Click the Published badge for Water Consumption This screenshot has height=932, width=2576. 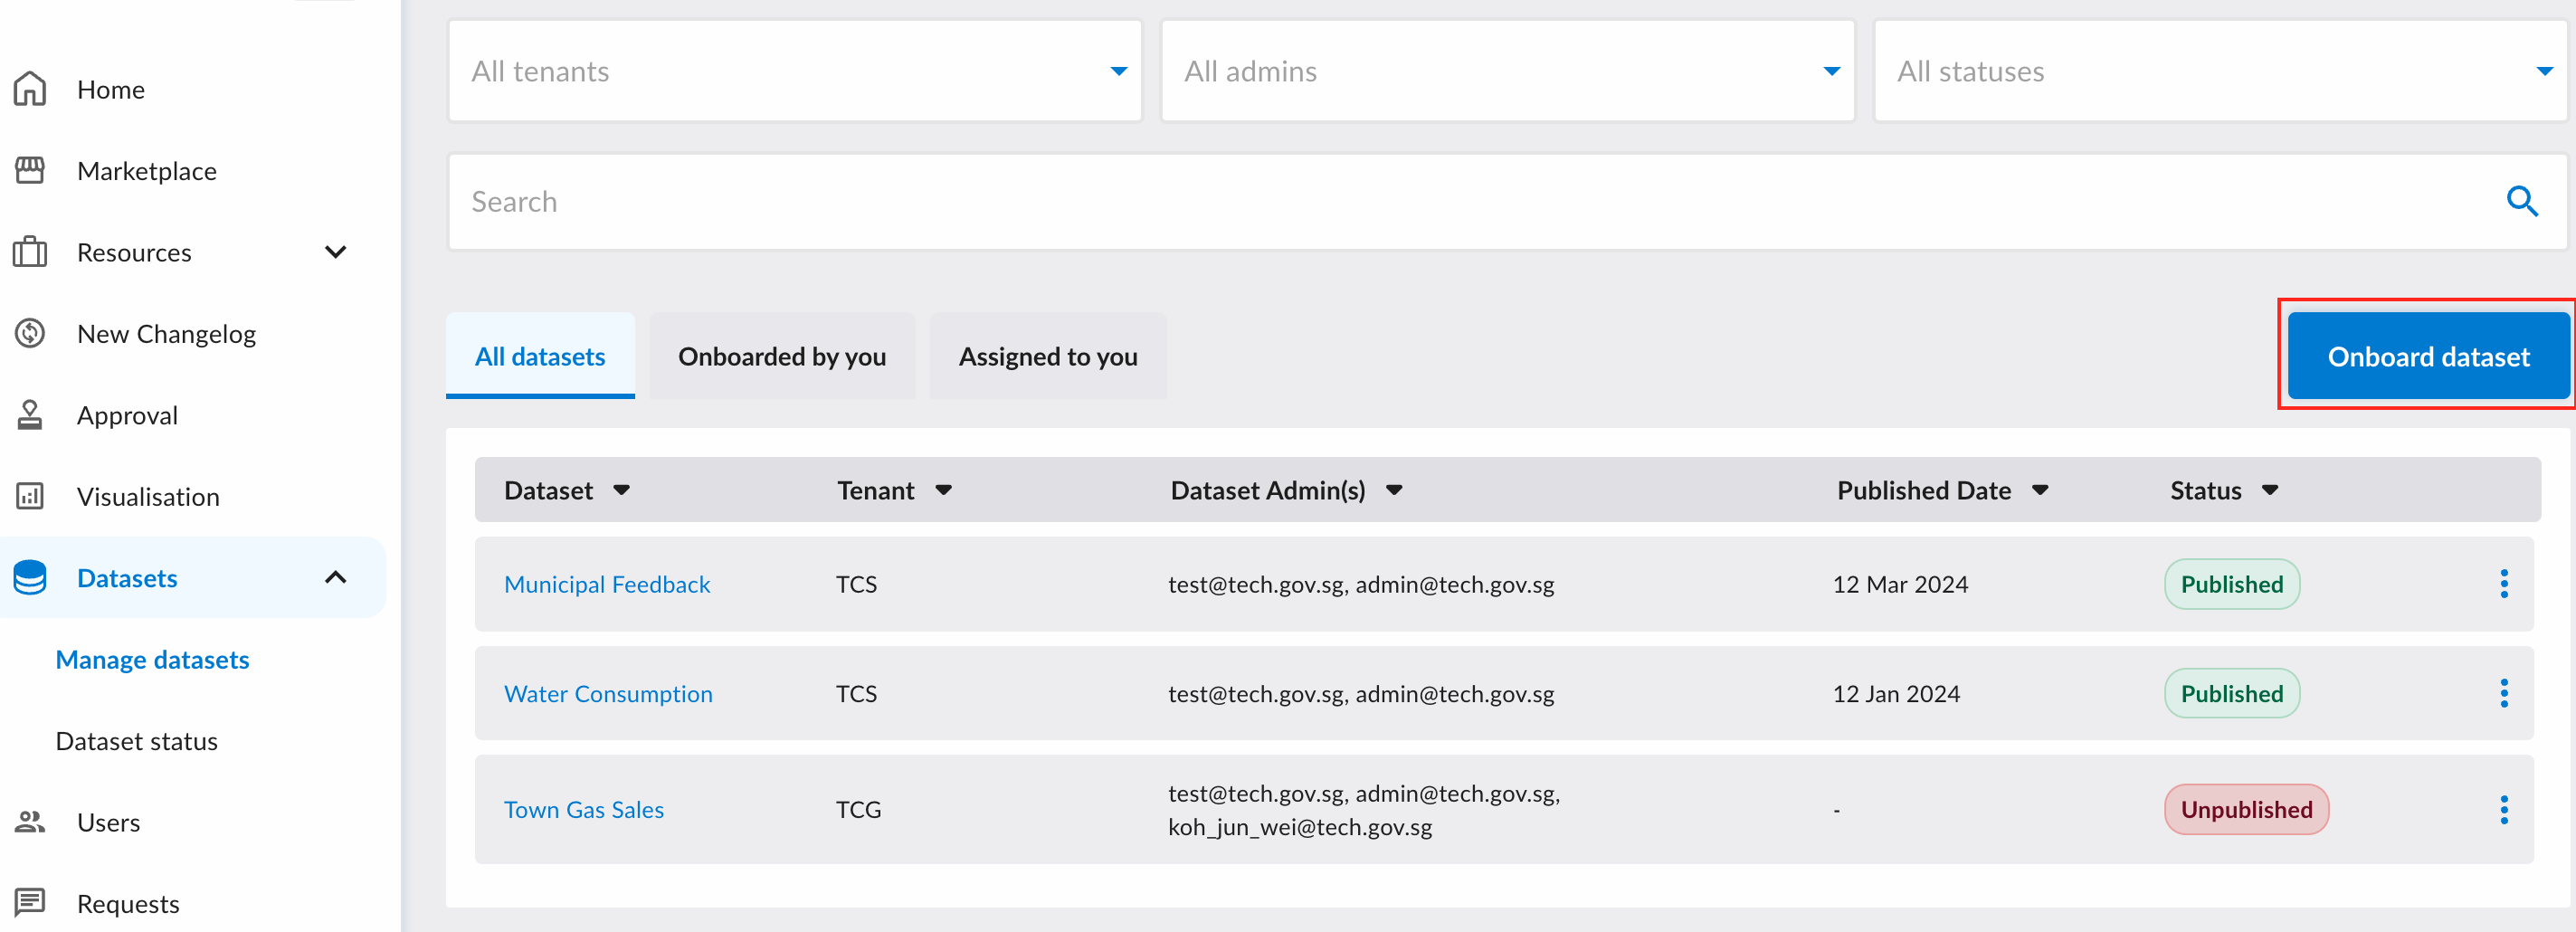click(2232, 693)
